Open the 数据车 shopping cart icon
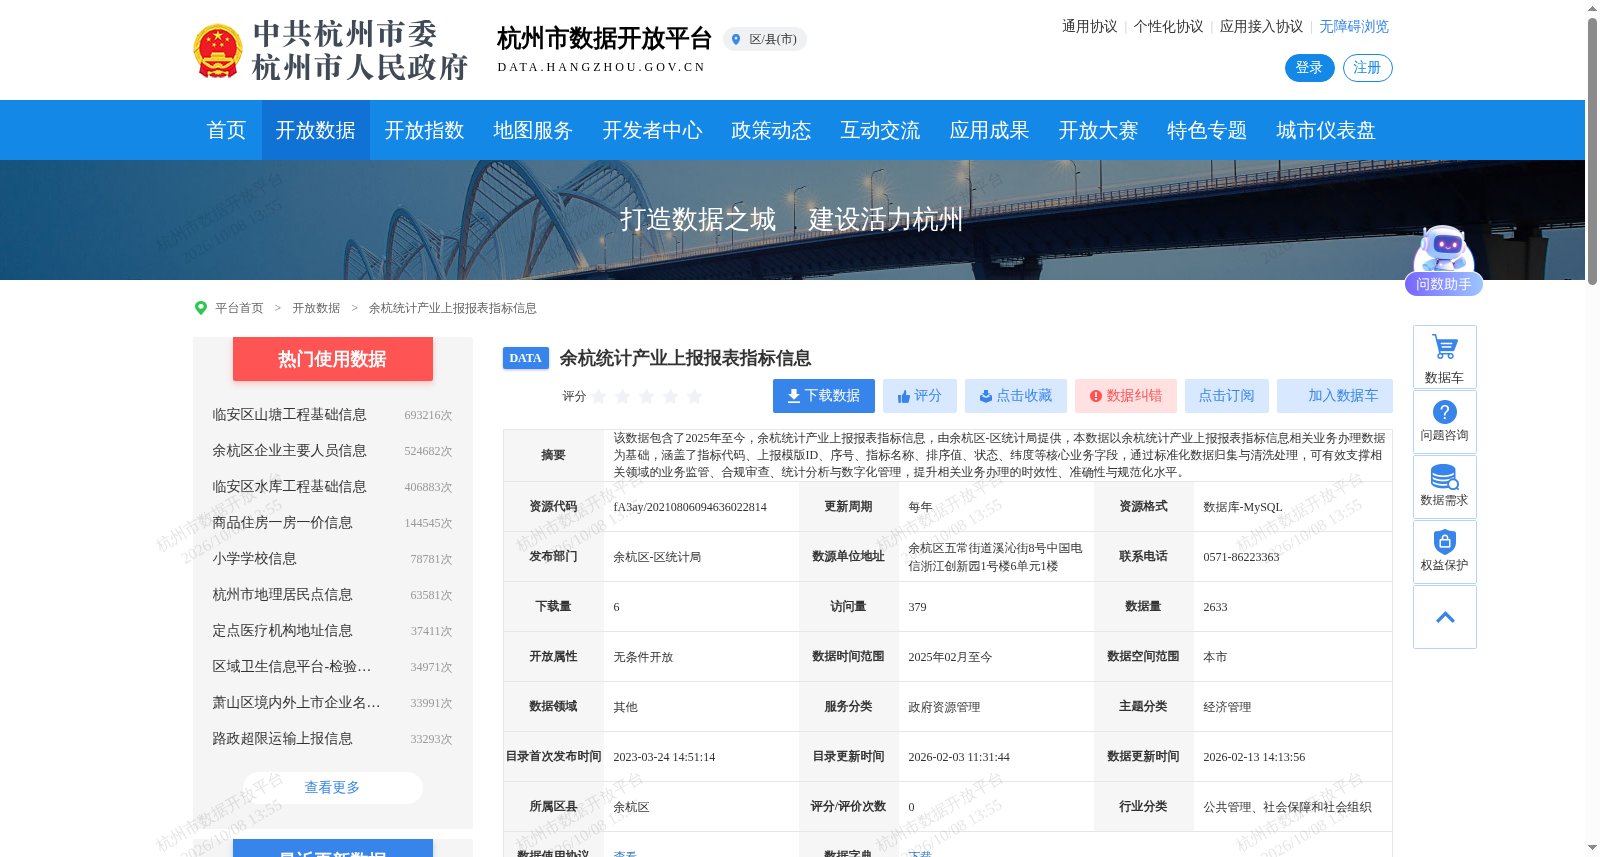 (x=1445, y=357)
